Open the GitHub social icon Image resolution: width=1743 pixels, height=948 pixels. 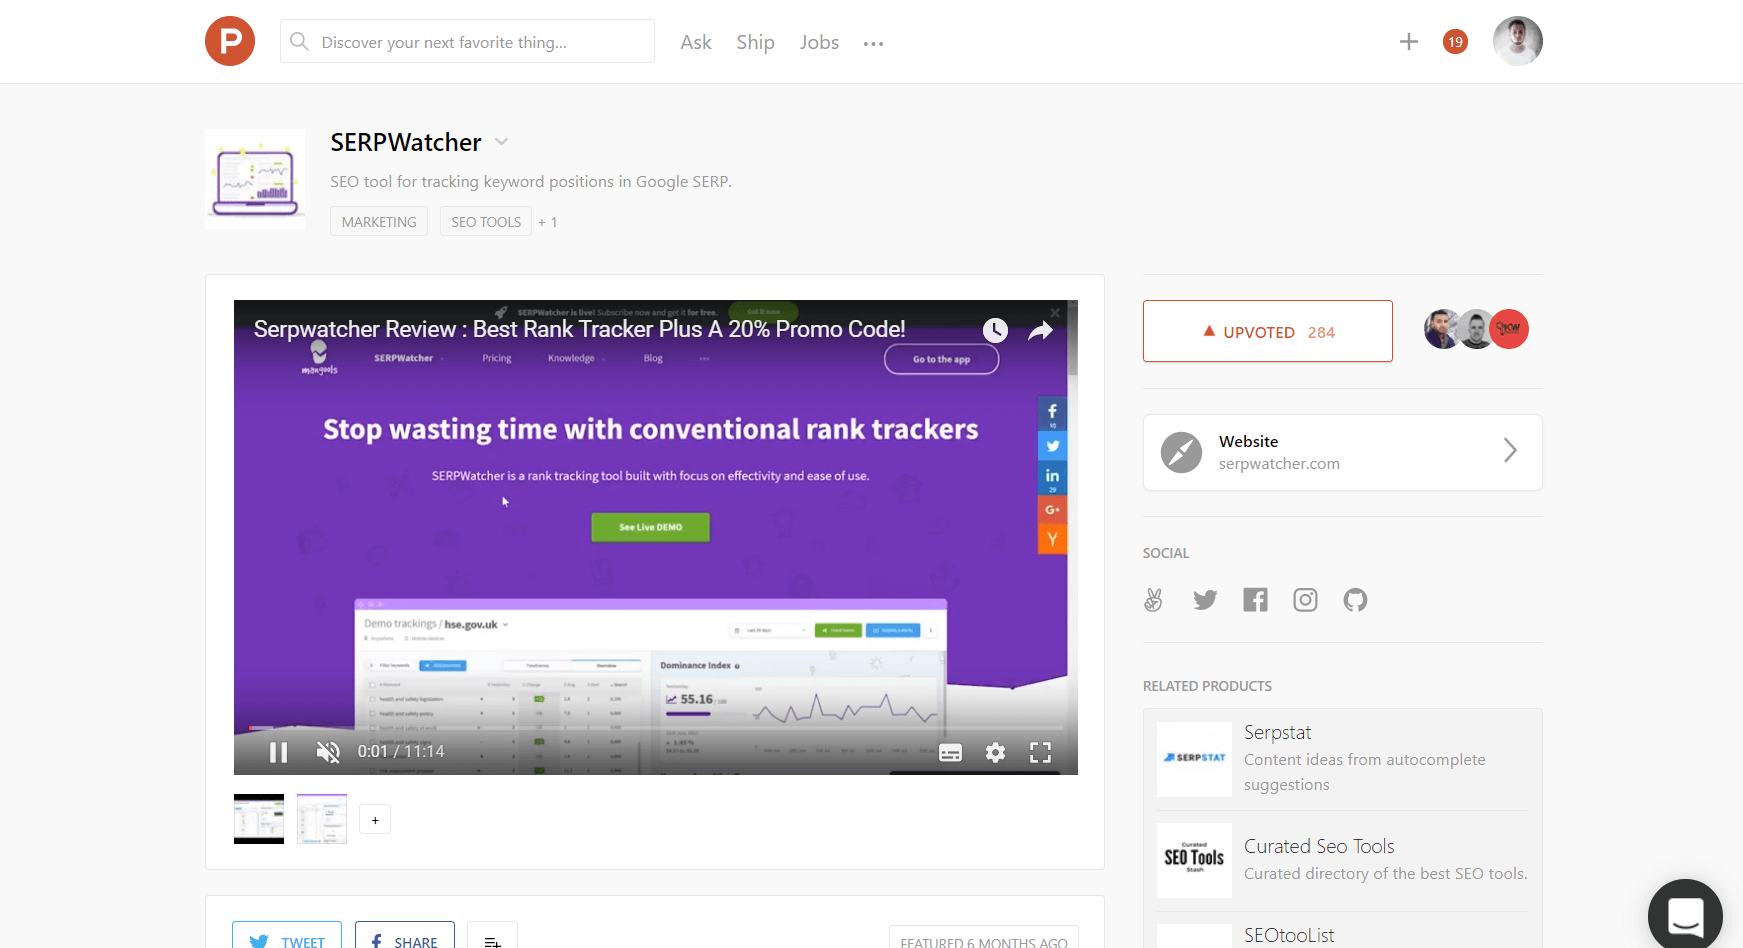click(1355, 600)
